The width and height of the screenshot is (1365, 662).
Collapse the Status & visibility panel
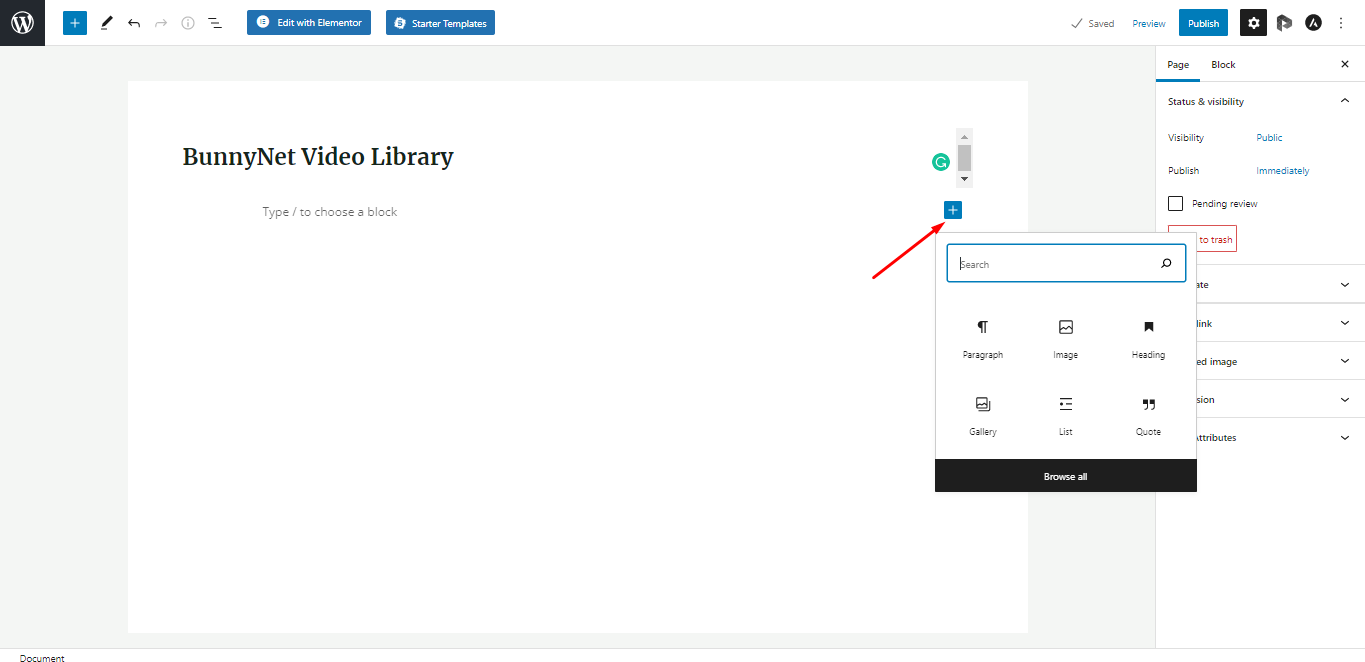(1344, 101)
